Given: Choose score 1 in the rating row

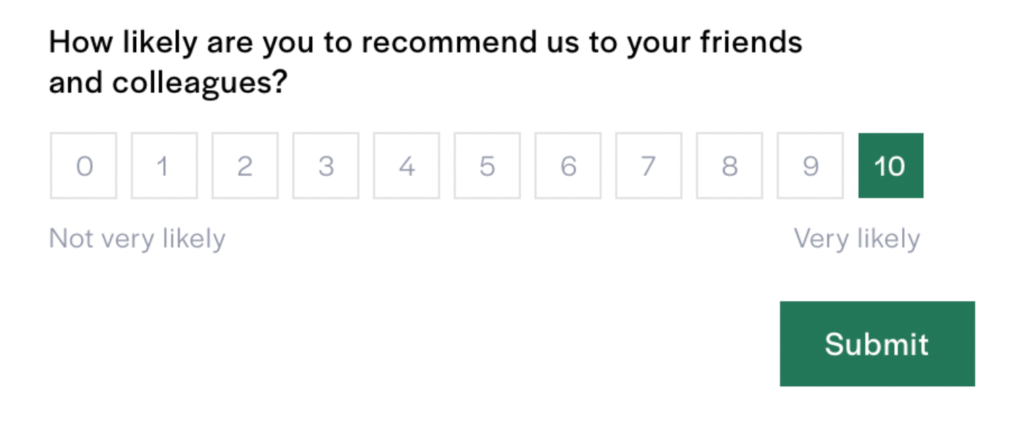Looking at the screenshot, I should pyautogui.click(x=164, y=166).
